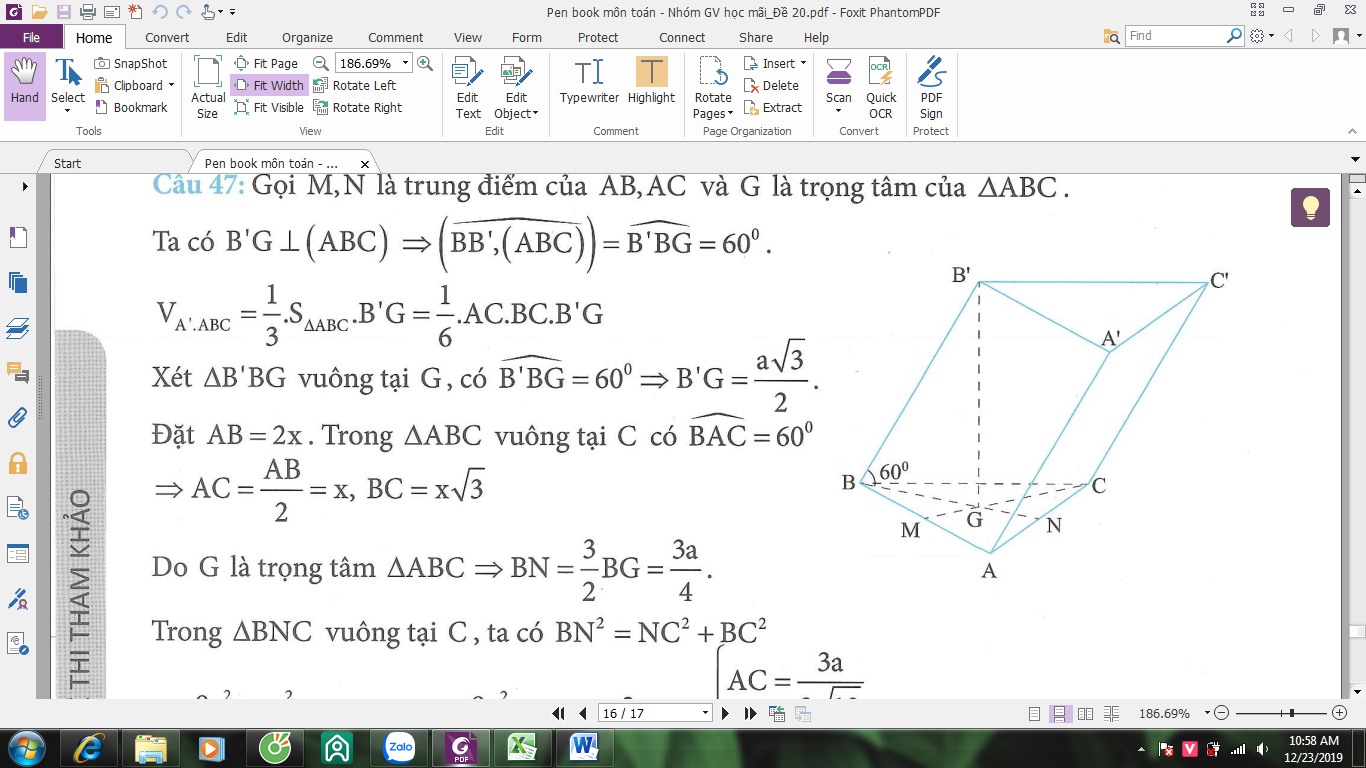The height and width of the screenshot is (768, 1366).
Task: Adjust the zoom slider in status bar
Action: click(1293, 713)
